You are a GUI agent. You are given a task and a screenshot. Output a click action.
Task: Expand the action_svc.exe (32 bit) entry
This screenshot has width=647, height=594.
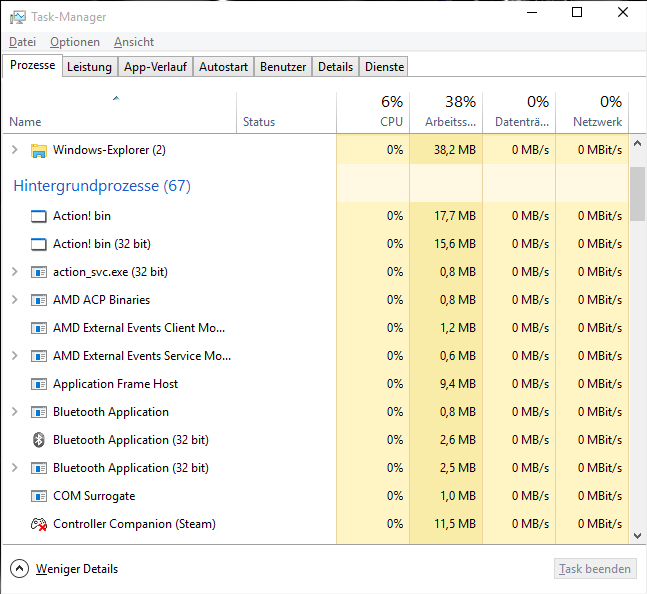(15, 272)
